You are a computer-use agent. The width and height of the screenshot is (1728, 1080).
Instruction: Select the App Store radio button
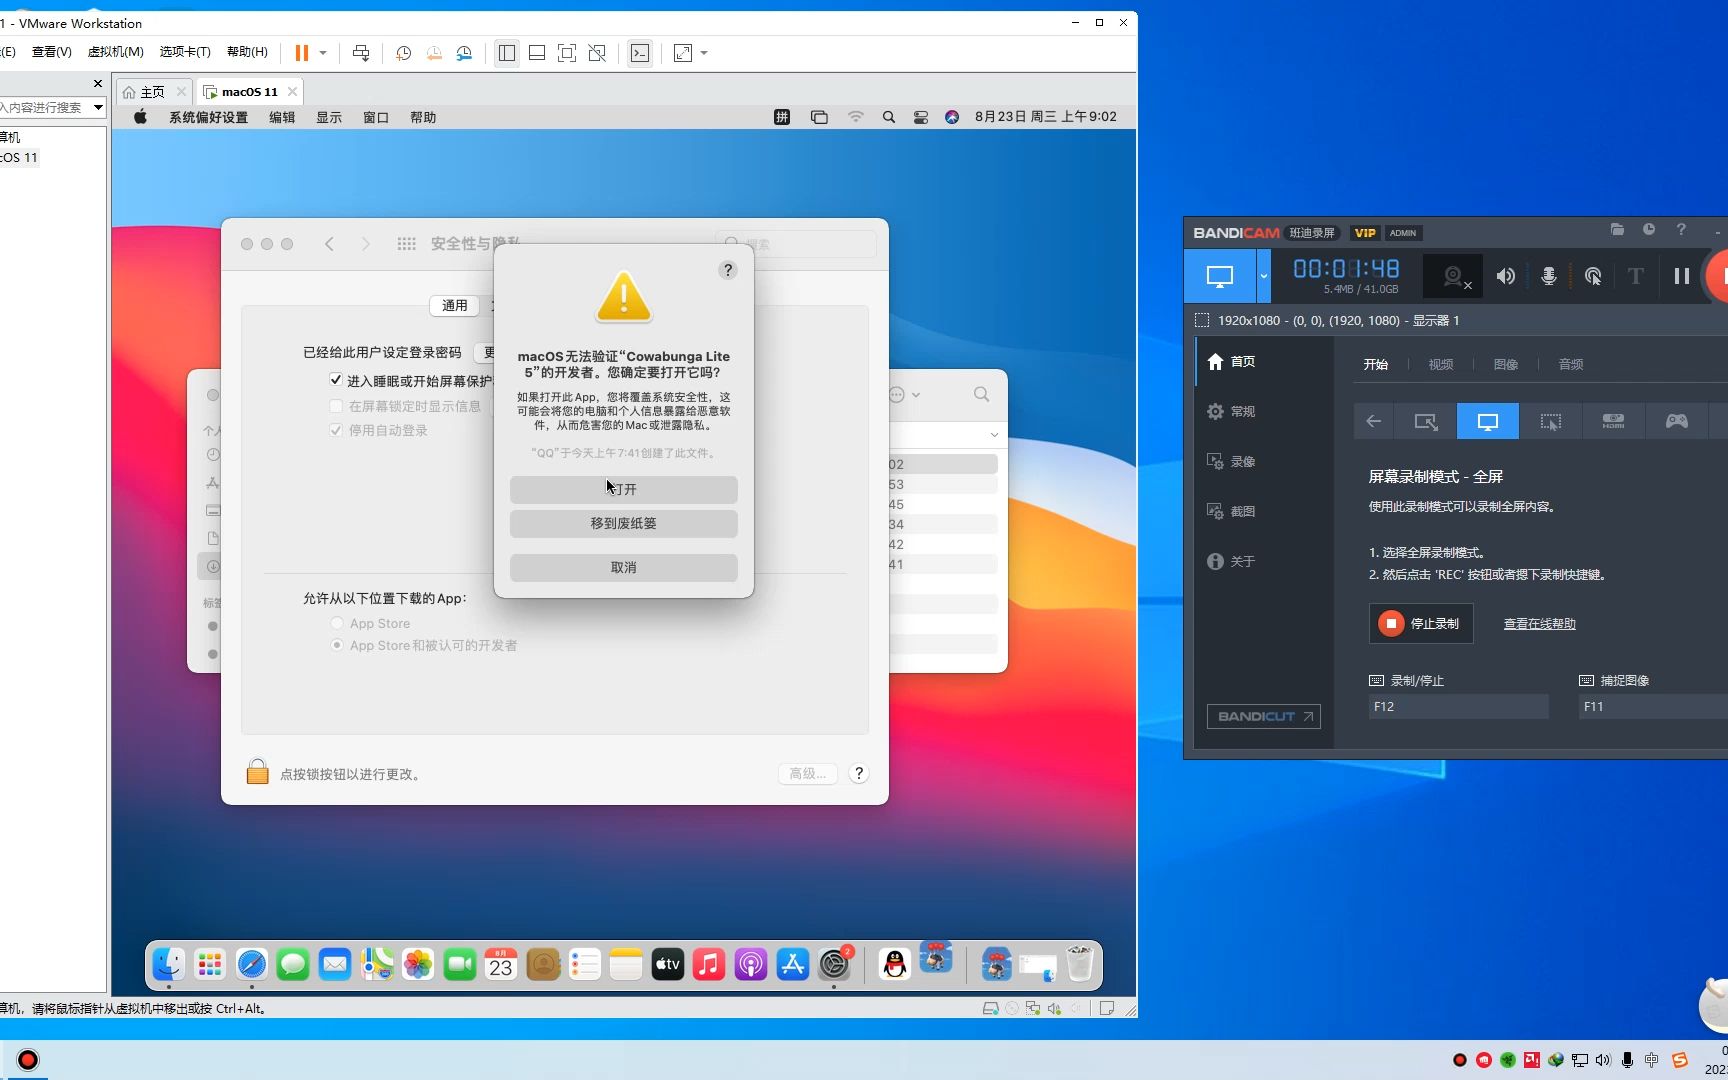[x=337, y=623]
